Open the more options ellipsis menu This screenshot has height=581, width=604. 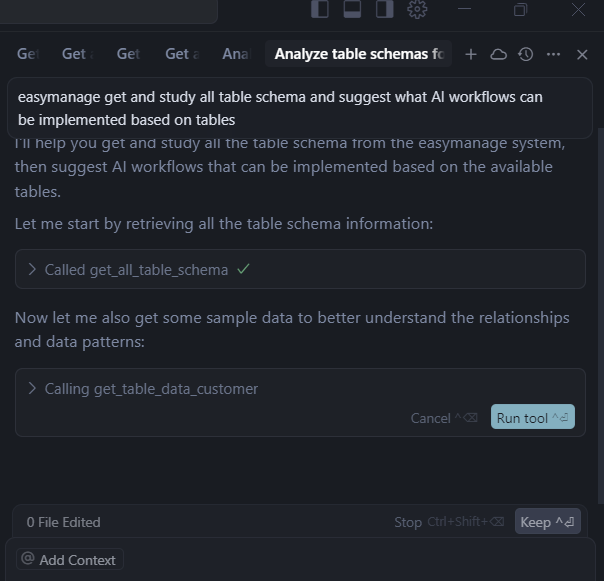tap(554, 54)
